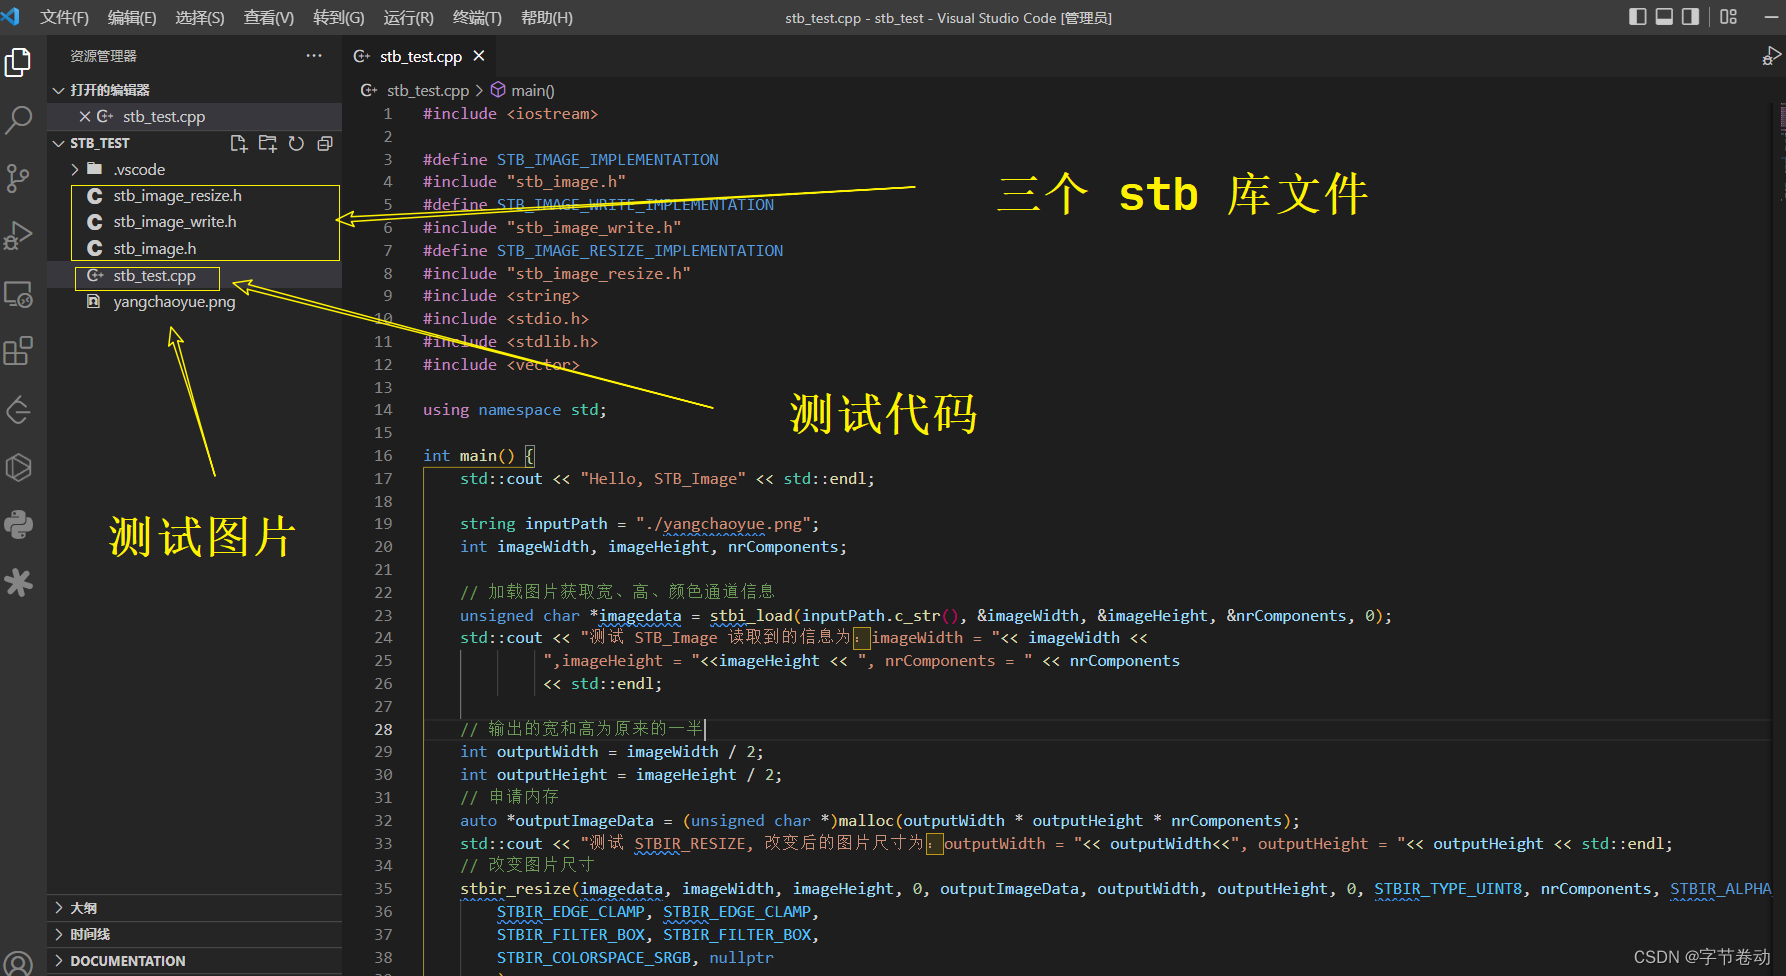Expand the Outline section

(194, 908)
